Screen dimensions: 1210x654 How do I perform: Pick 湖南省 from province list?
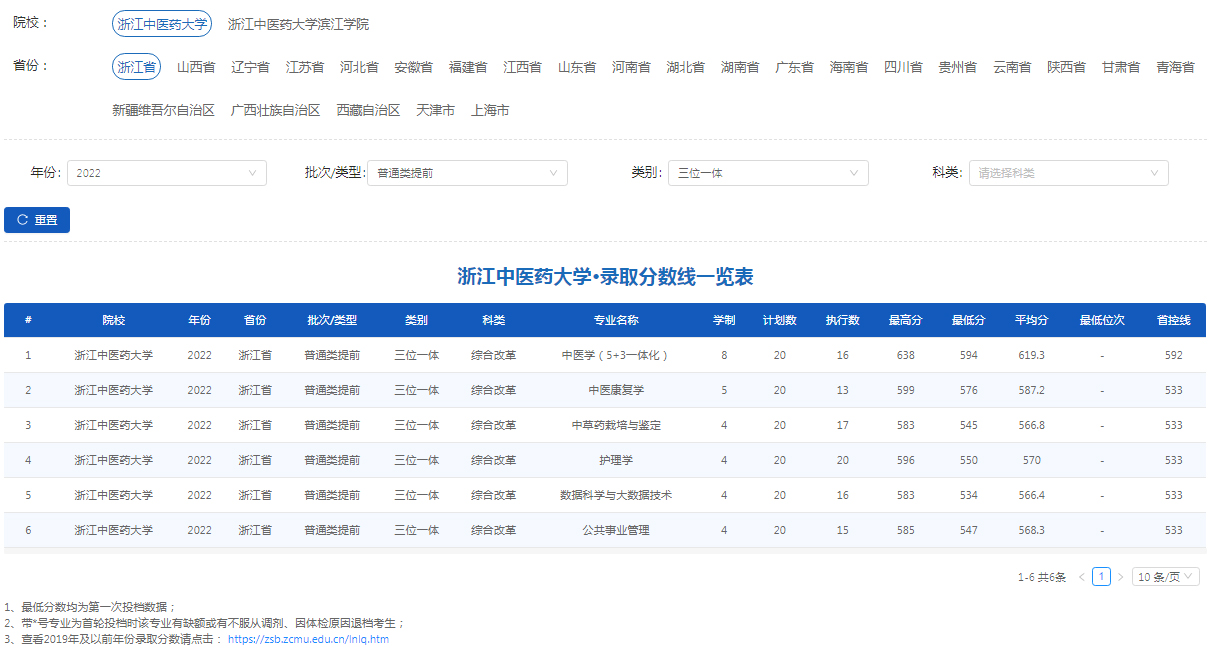coord(740,67)
